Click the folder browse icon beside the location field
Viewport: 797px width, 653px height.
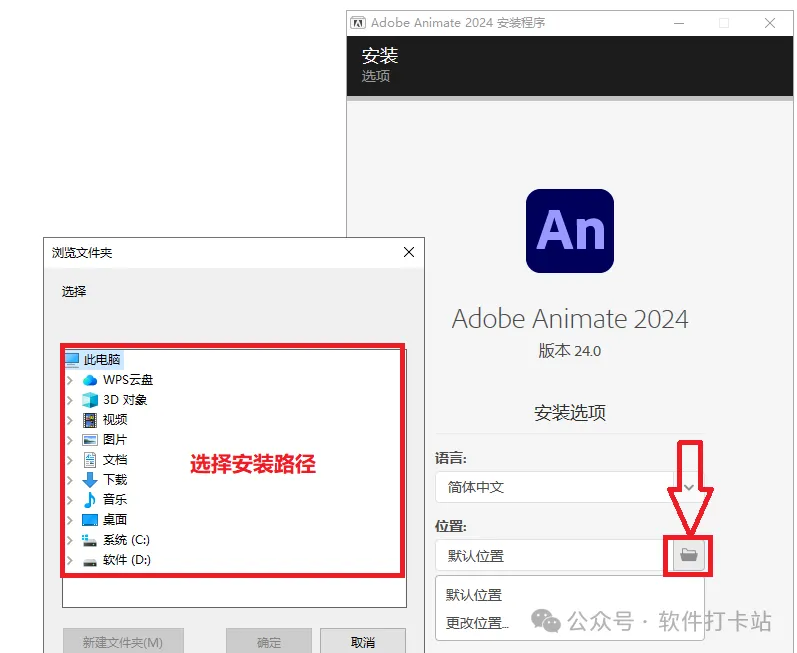point(689,555)
